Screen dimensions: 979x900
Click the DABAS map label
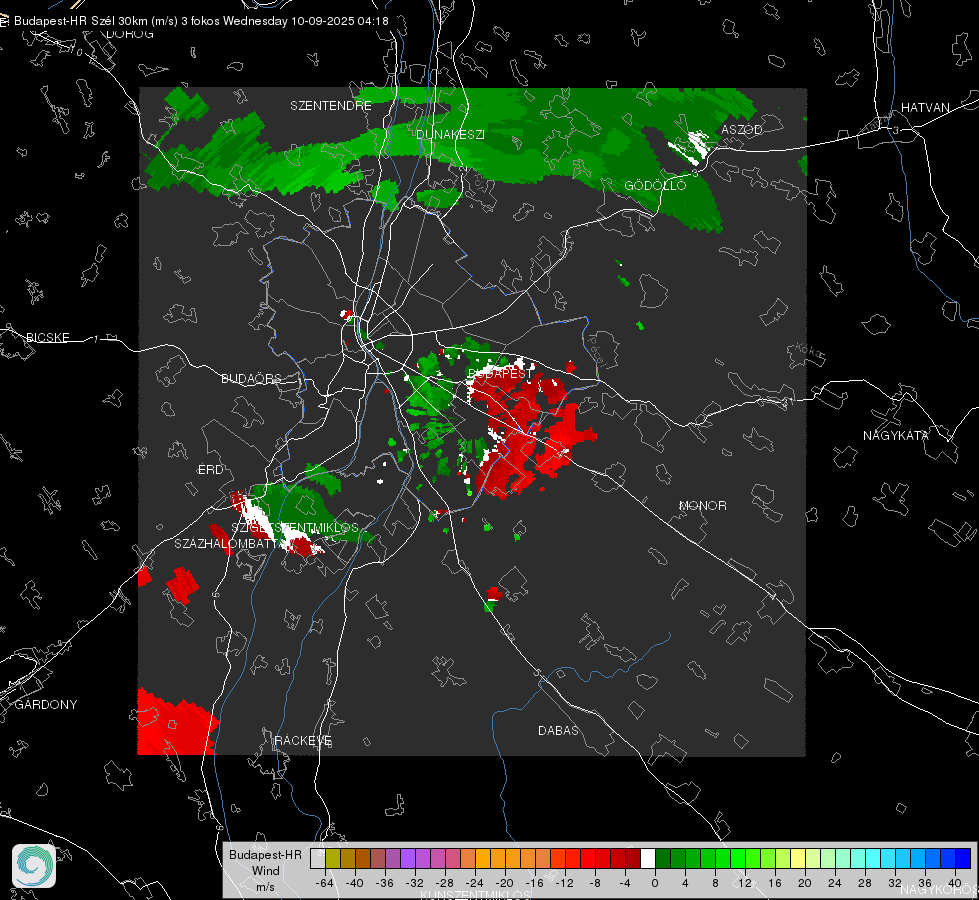(x=558, y=730)
